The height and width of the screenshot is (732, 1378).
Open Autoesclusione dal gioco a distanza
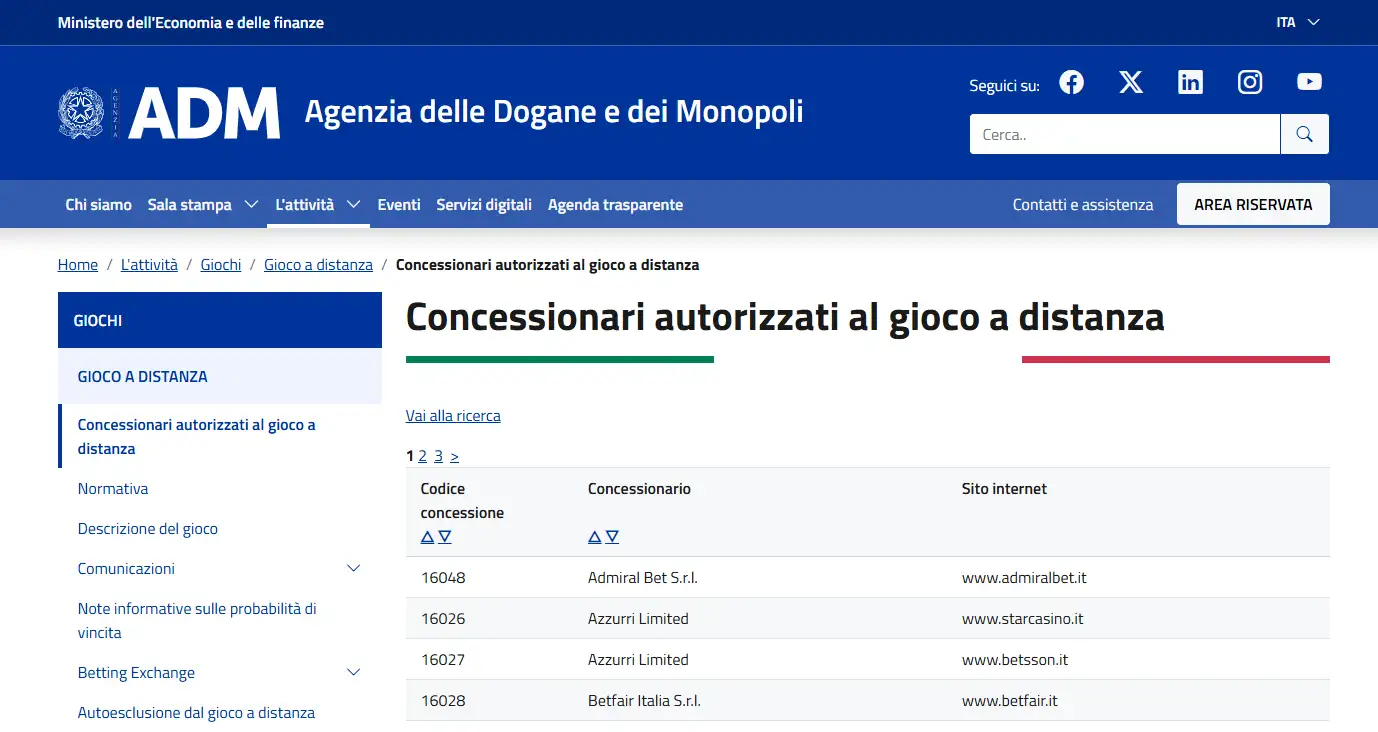[196, 713]
